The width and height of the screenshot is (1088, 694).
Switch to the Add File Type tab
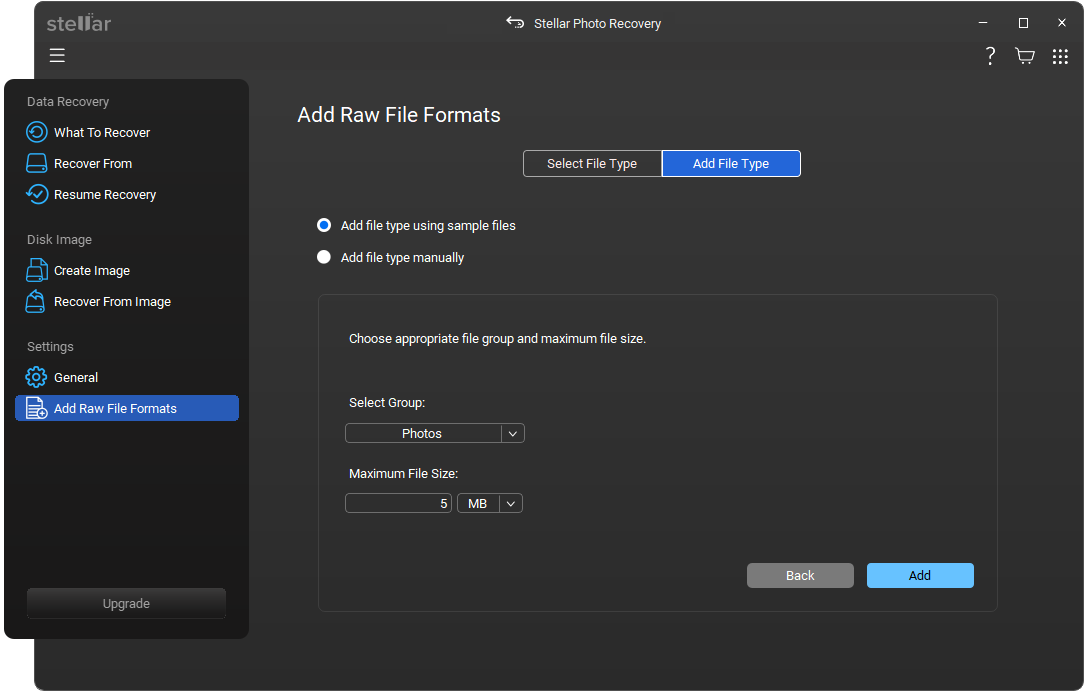click(731, 164)
